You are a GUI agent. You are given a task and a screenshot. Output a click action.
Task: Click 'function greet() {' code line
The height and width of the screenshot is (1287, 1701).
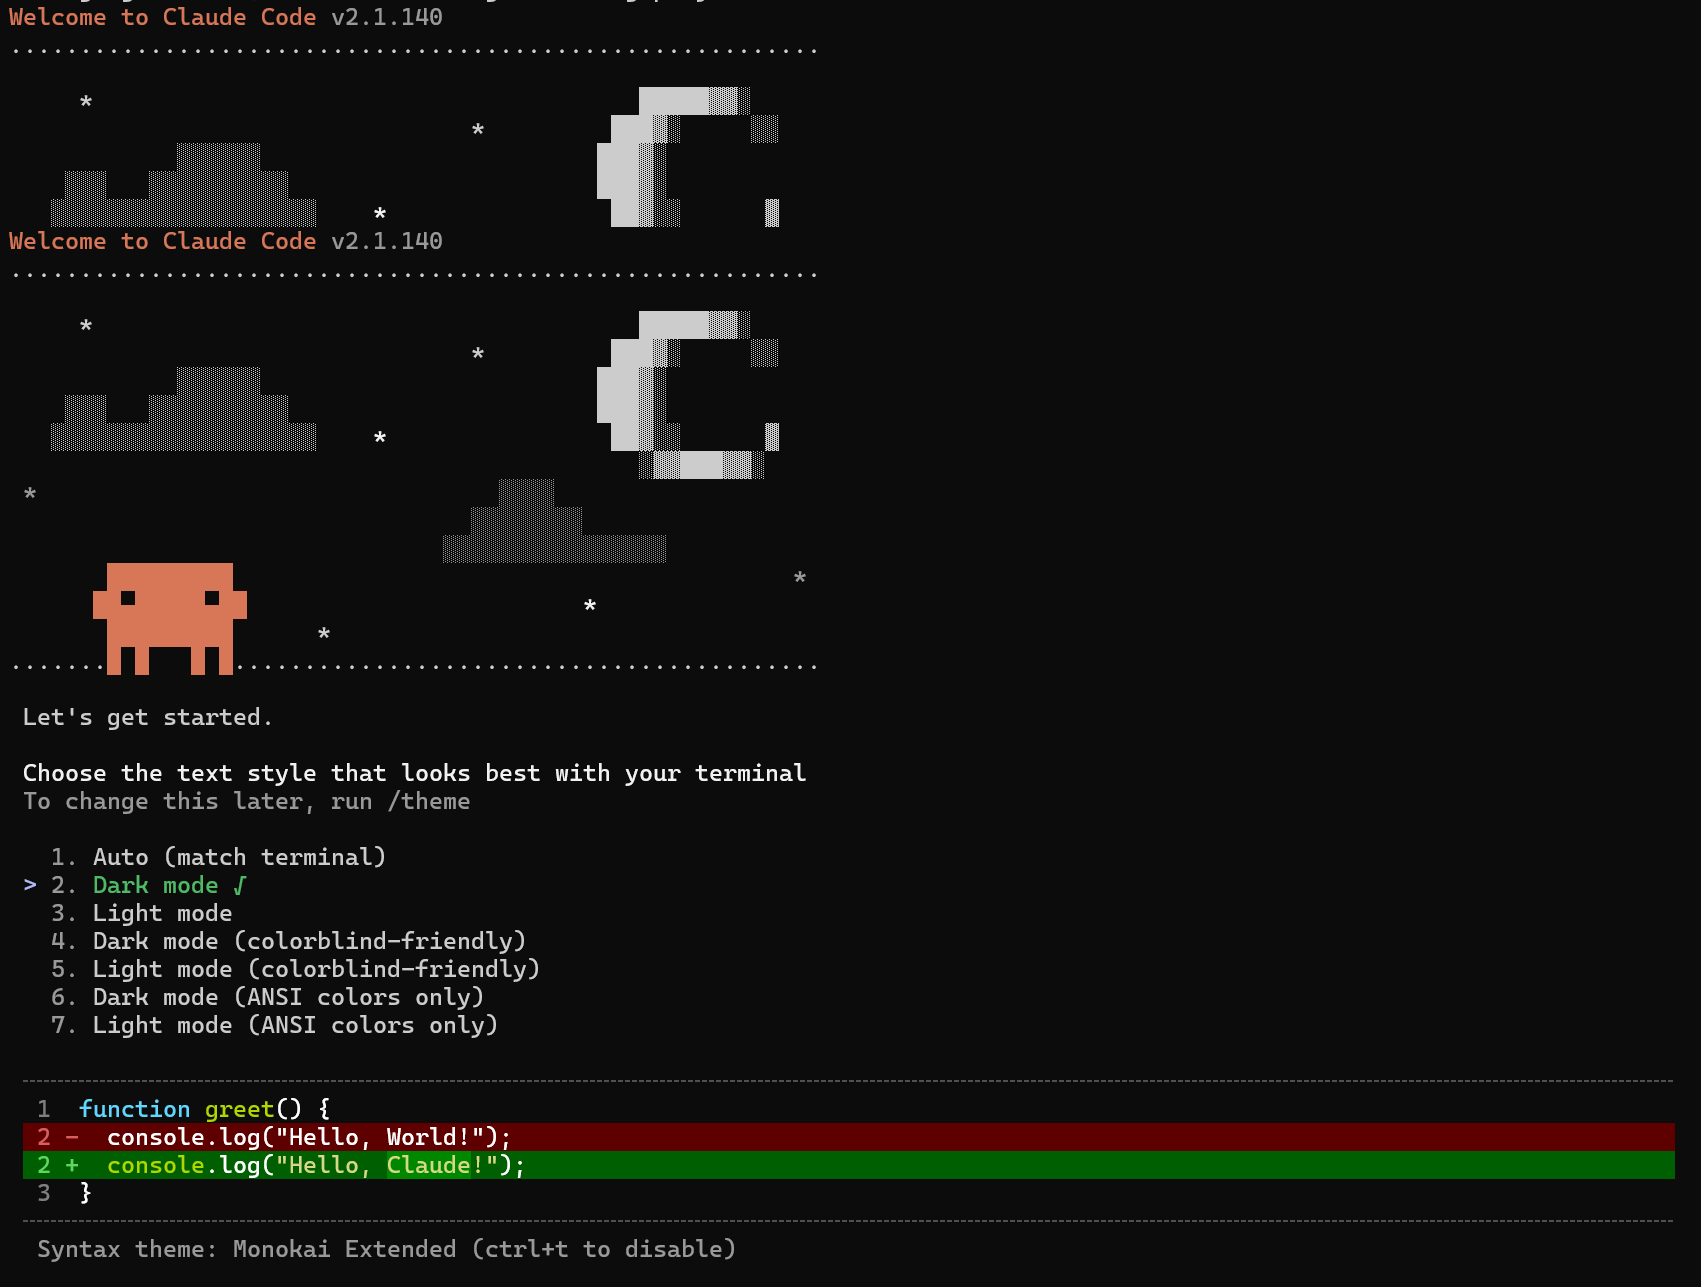pos(205,1109)
